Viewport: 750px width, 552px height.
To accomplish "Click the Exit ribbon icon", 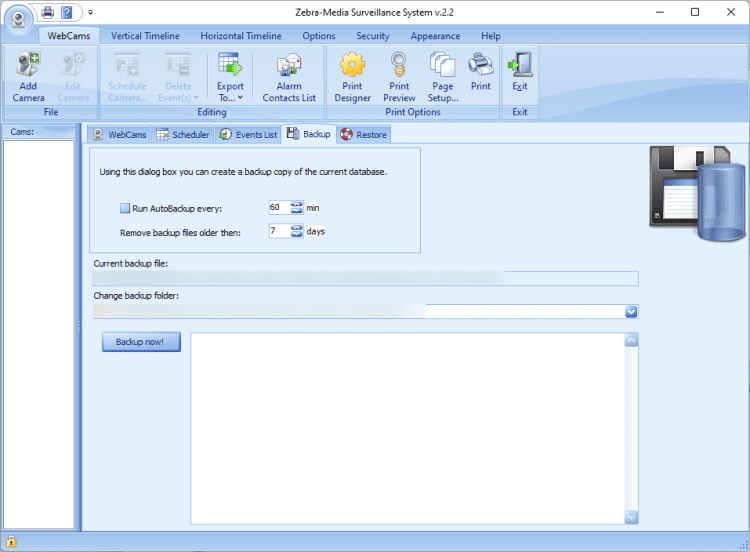I will point(520,73).
